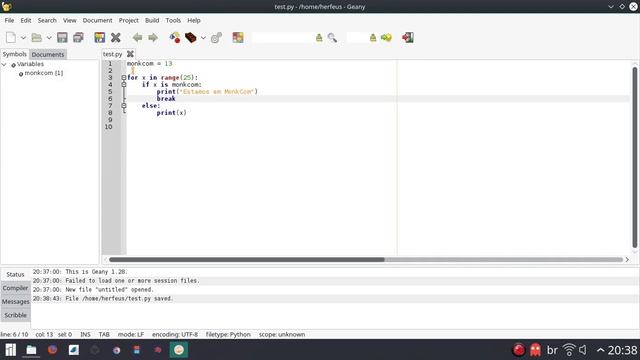Click the Build brick icon
Screen dimensions: 640x360
pos(191,38)
